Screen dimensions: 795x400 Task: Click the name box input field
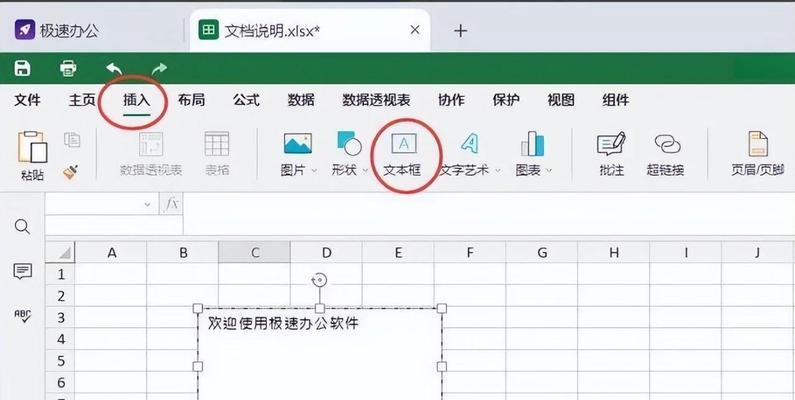(94, 204)
